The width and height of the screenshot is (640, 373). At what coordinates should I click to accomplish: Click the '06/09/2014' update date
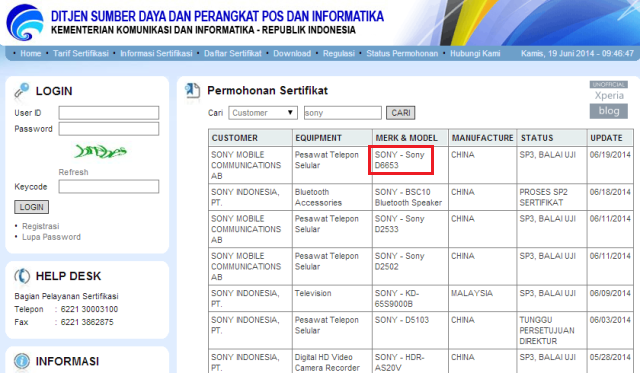point(610,293)
